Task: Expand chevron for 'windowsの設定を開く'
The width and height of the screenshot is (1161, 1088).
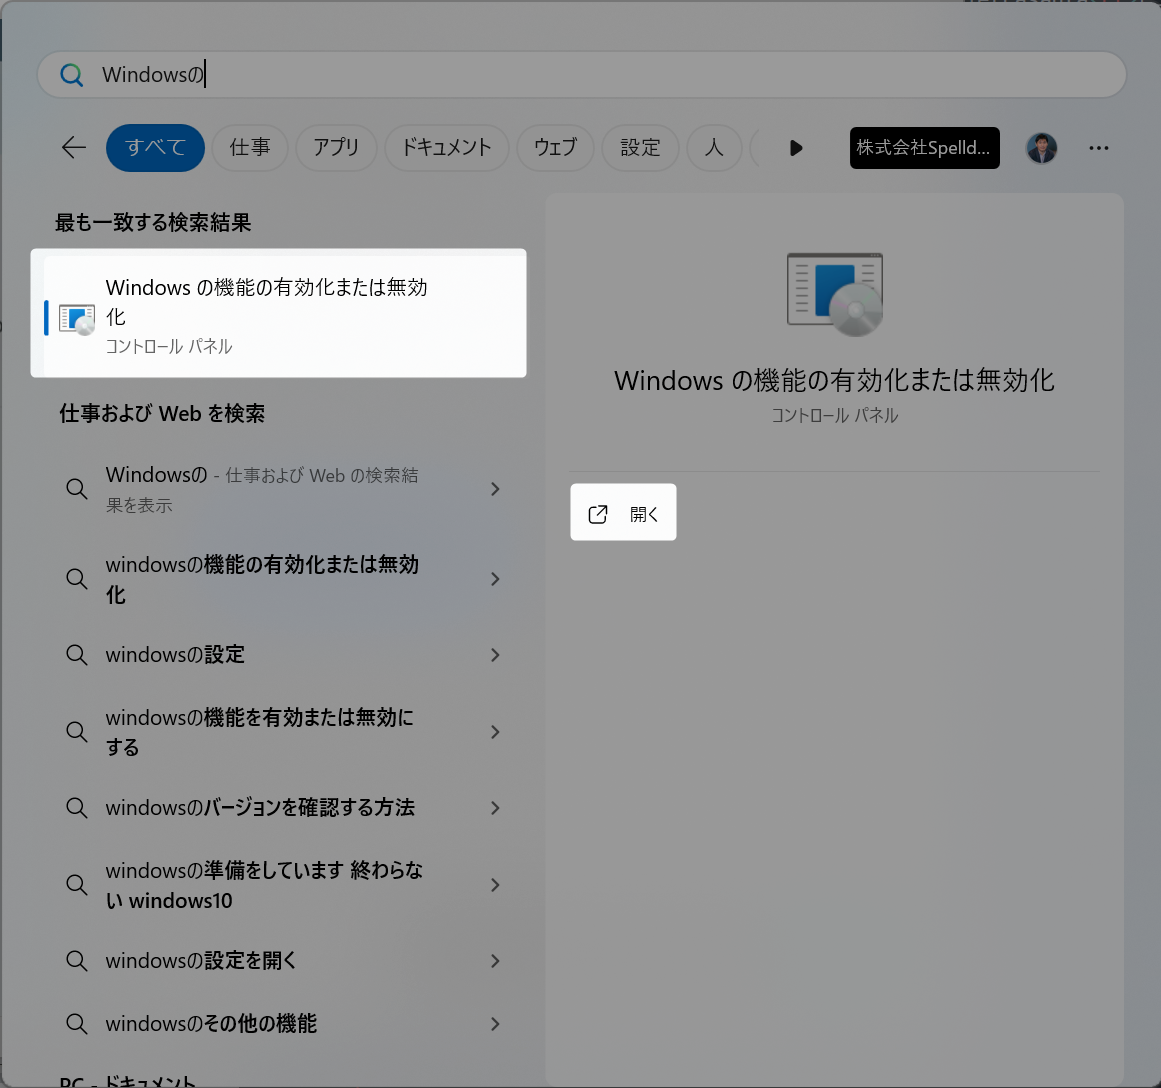Action: pos(495,961)
